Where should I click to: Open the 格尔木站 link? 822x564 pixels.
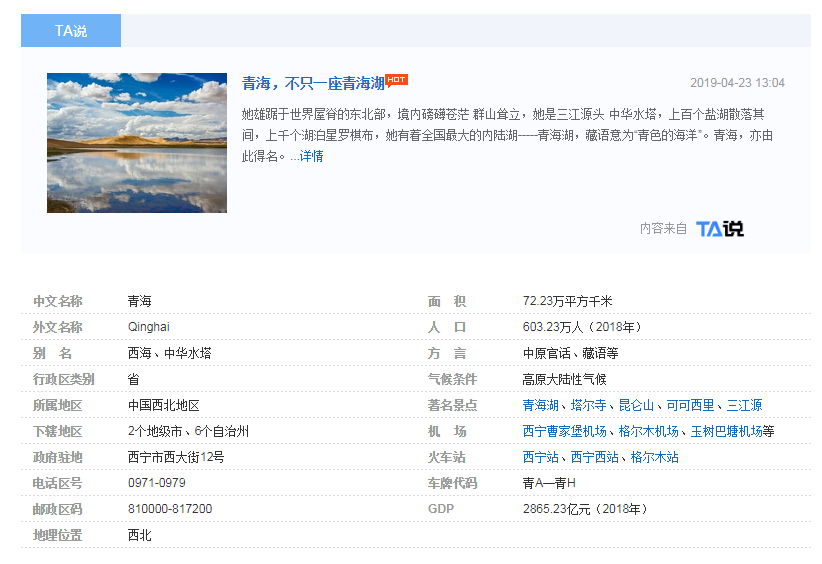click(x=654, y=457)
